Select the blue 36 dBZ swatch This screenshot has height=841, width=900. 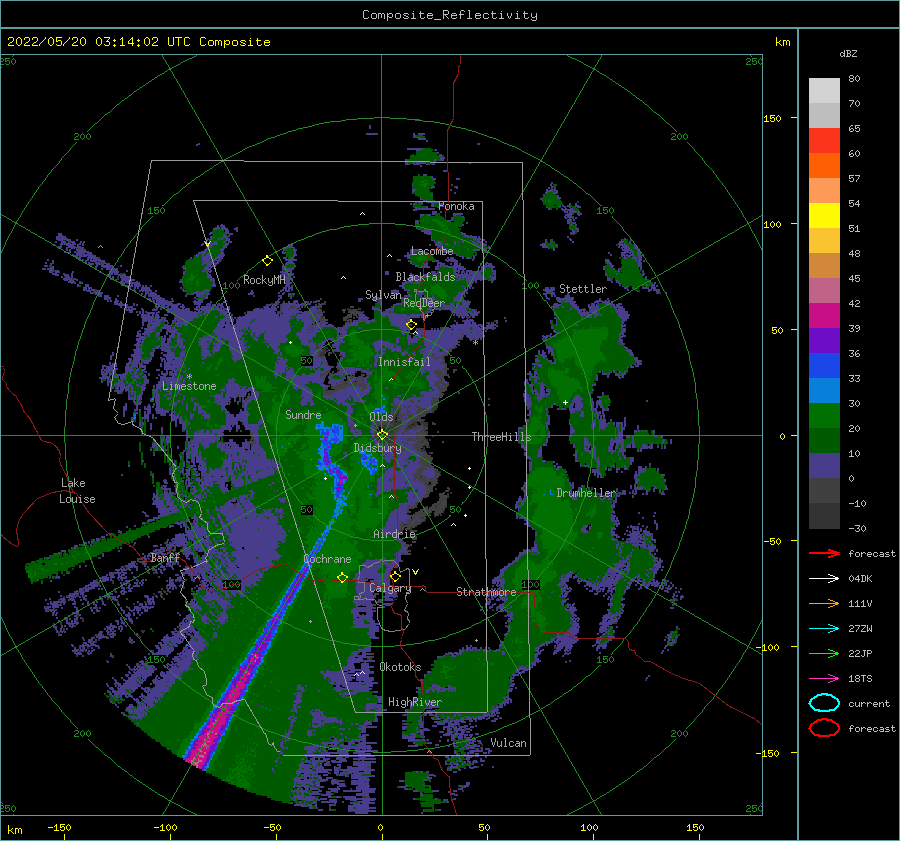point(824,365)
